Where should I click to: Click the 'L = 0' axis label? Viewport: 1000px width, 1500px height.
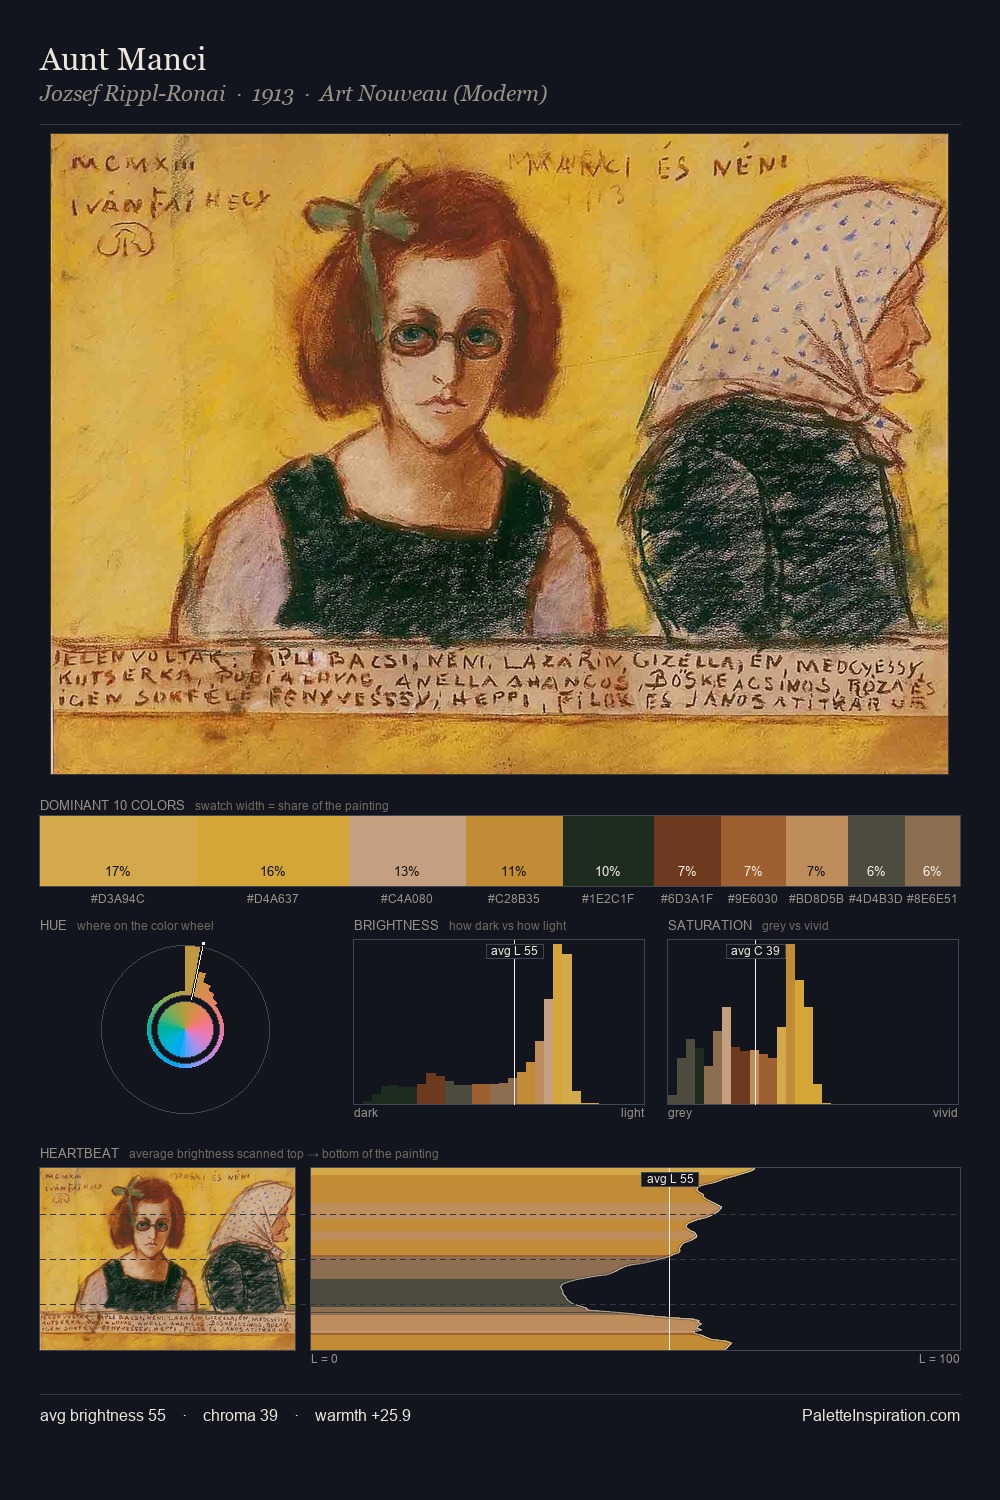tap(324, 1359)
